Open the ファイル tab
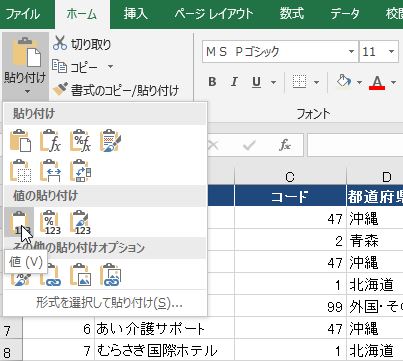 coord(23,14)
